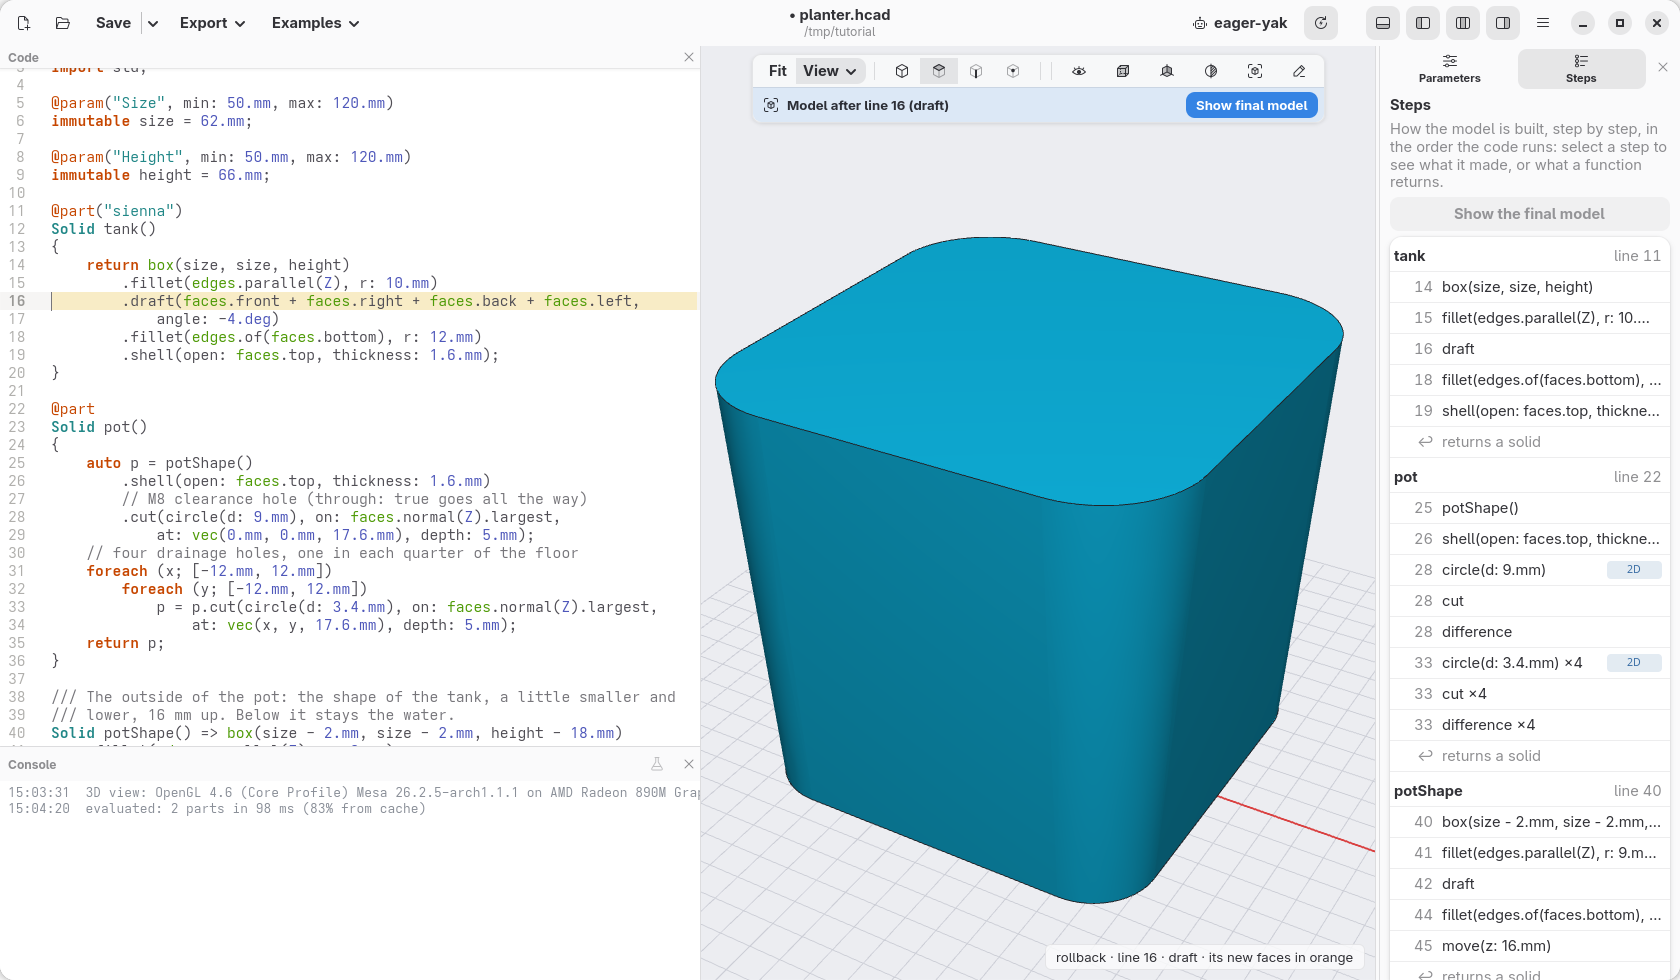The height and width of the screenshot is (980, 1680).
Task: Click the wireframe box icon
Action: 1123,71
